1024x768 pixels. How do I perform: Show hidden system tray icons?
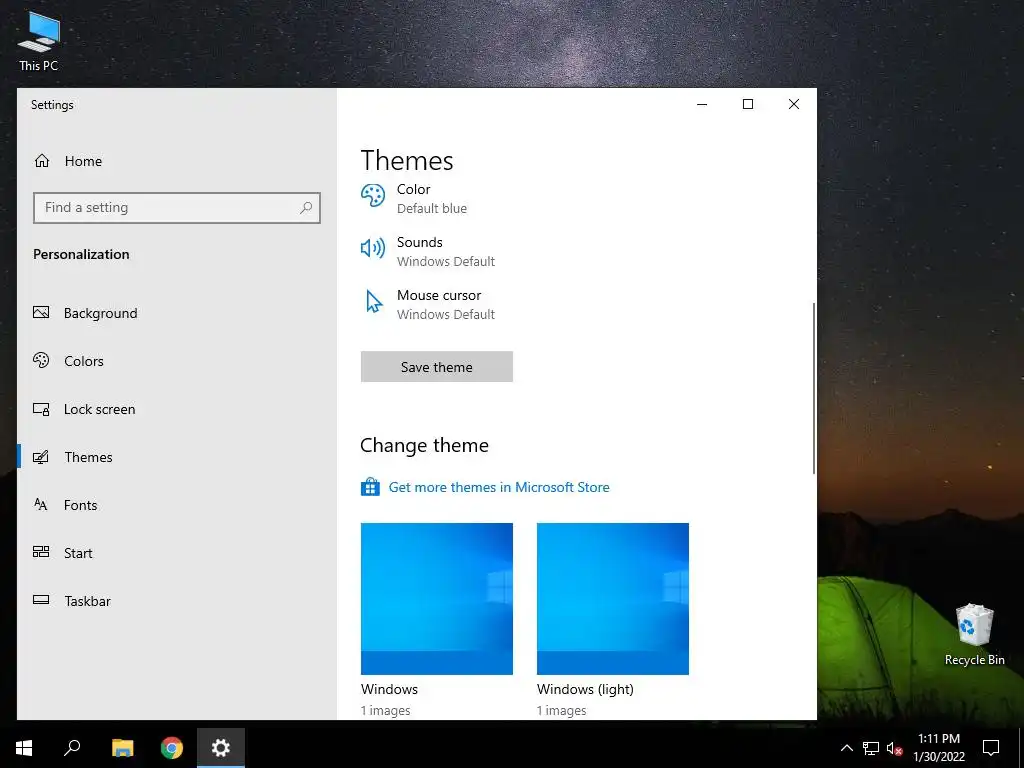tap(846, 748)
